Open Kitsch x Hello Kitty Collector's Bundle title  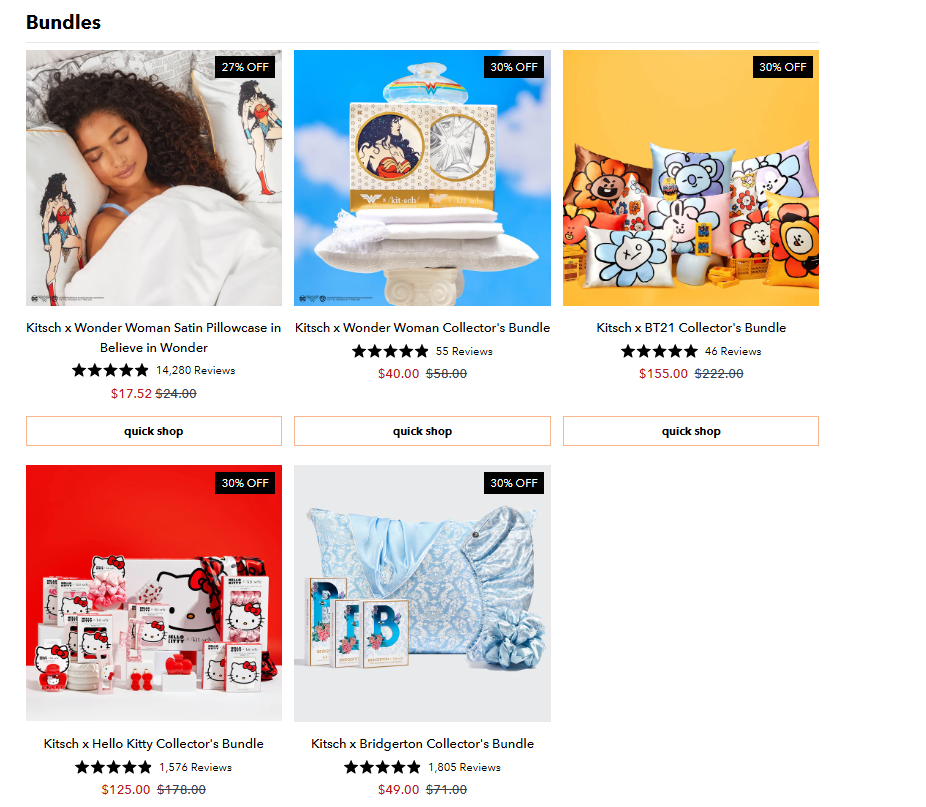tap(154, 744)
